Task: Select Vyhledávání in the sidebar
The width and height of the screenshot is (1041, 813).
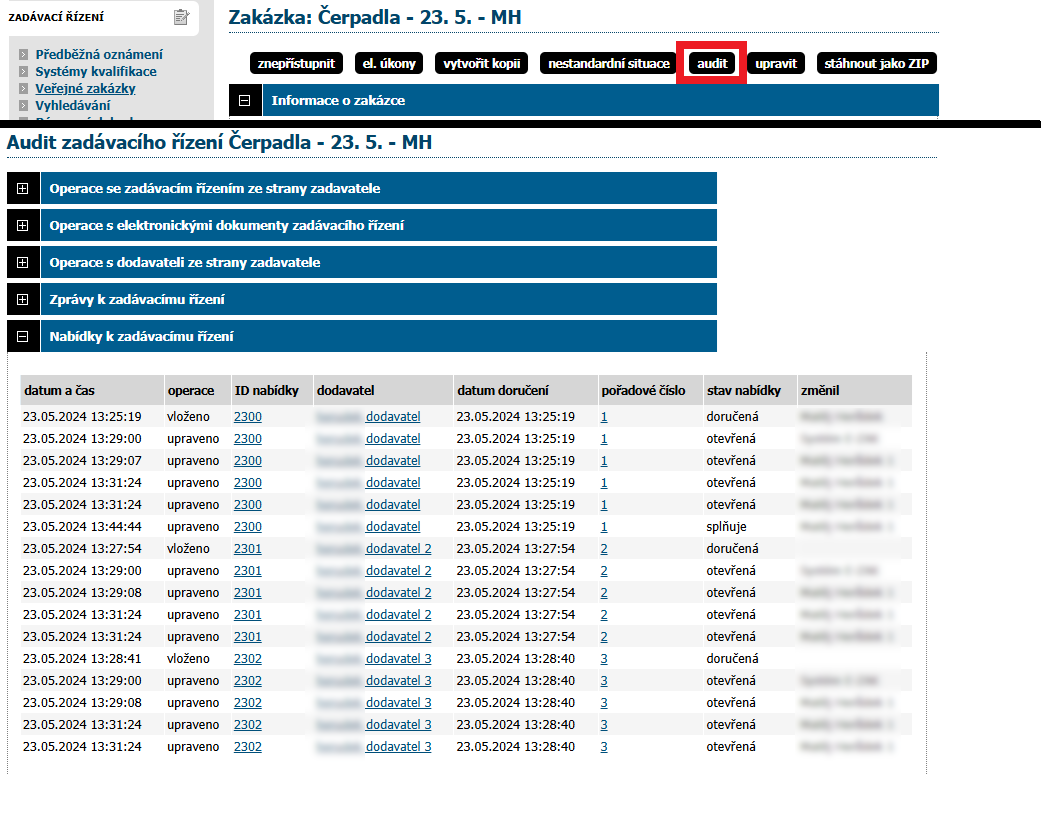Action: 73,105
